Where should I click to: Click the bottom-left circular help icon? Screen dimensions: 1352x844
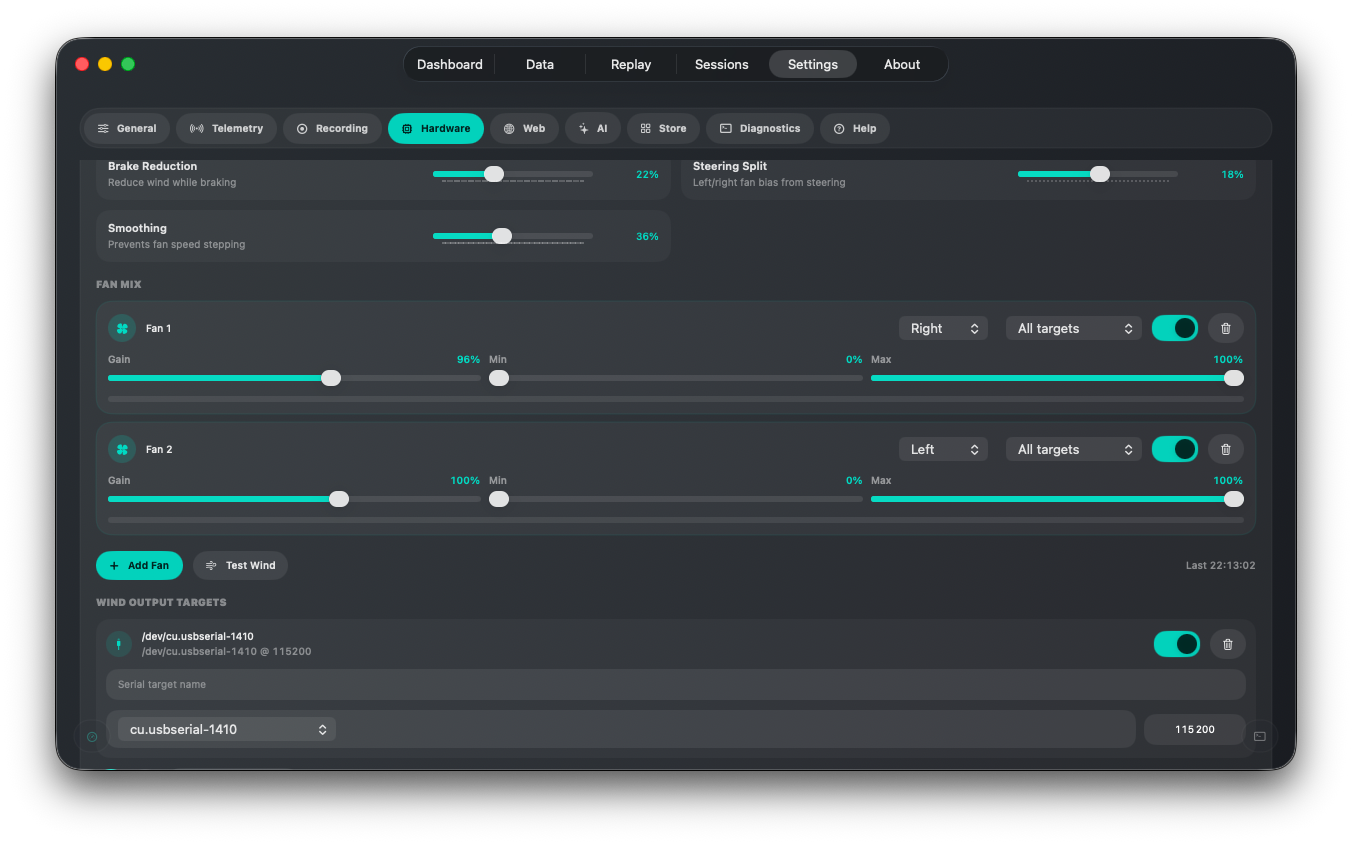(92, 737)
